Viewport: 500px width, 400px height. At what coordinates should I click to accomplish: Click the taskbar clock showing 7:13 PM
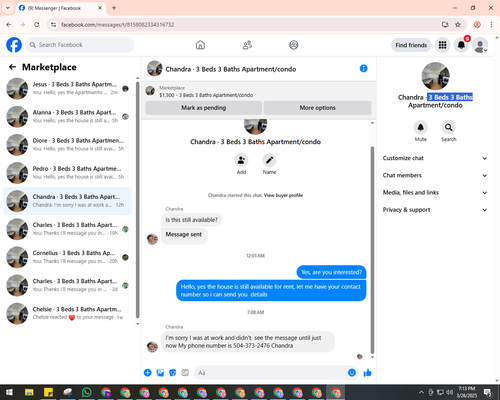pos(467,392)
